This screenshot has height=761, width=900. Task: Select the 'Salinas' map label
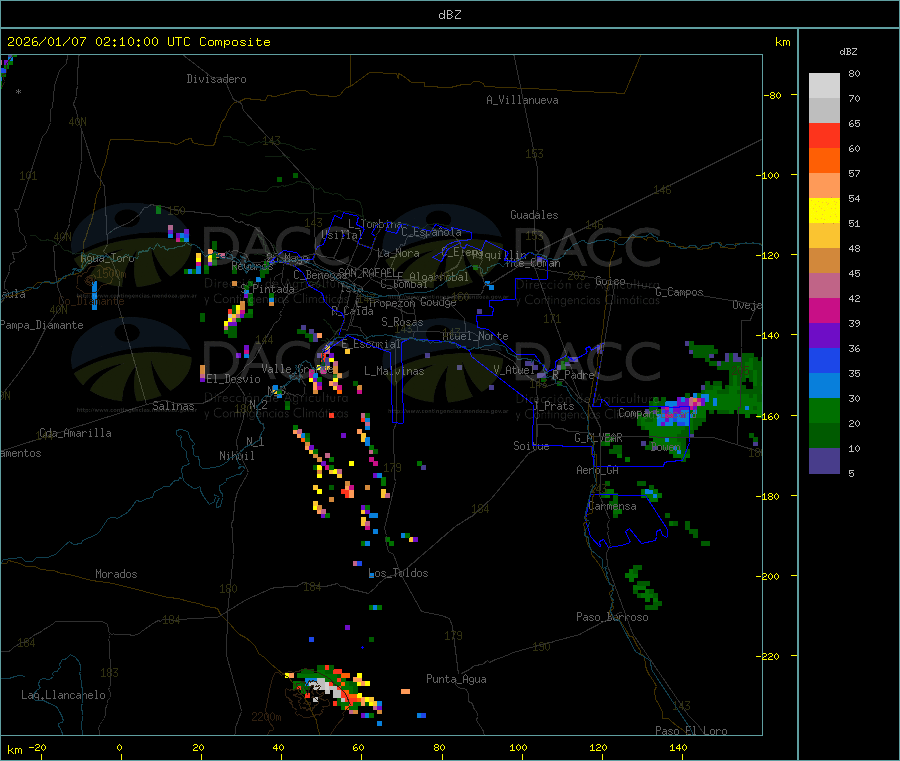(x=173, y=406)
